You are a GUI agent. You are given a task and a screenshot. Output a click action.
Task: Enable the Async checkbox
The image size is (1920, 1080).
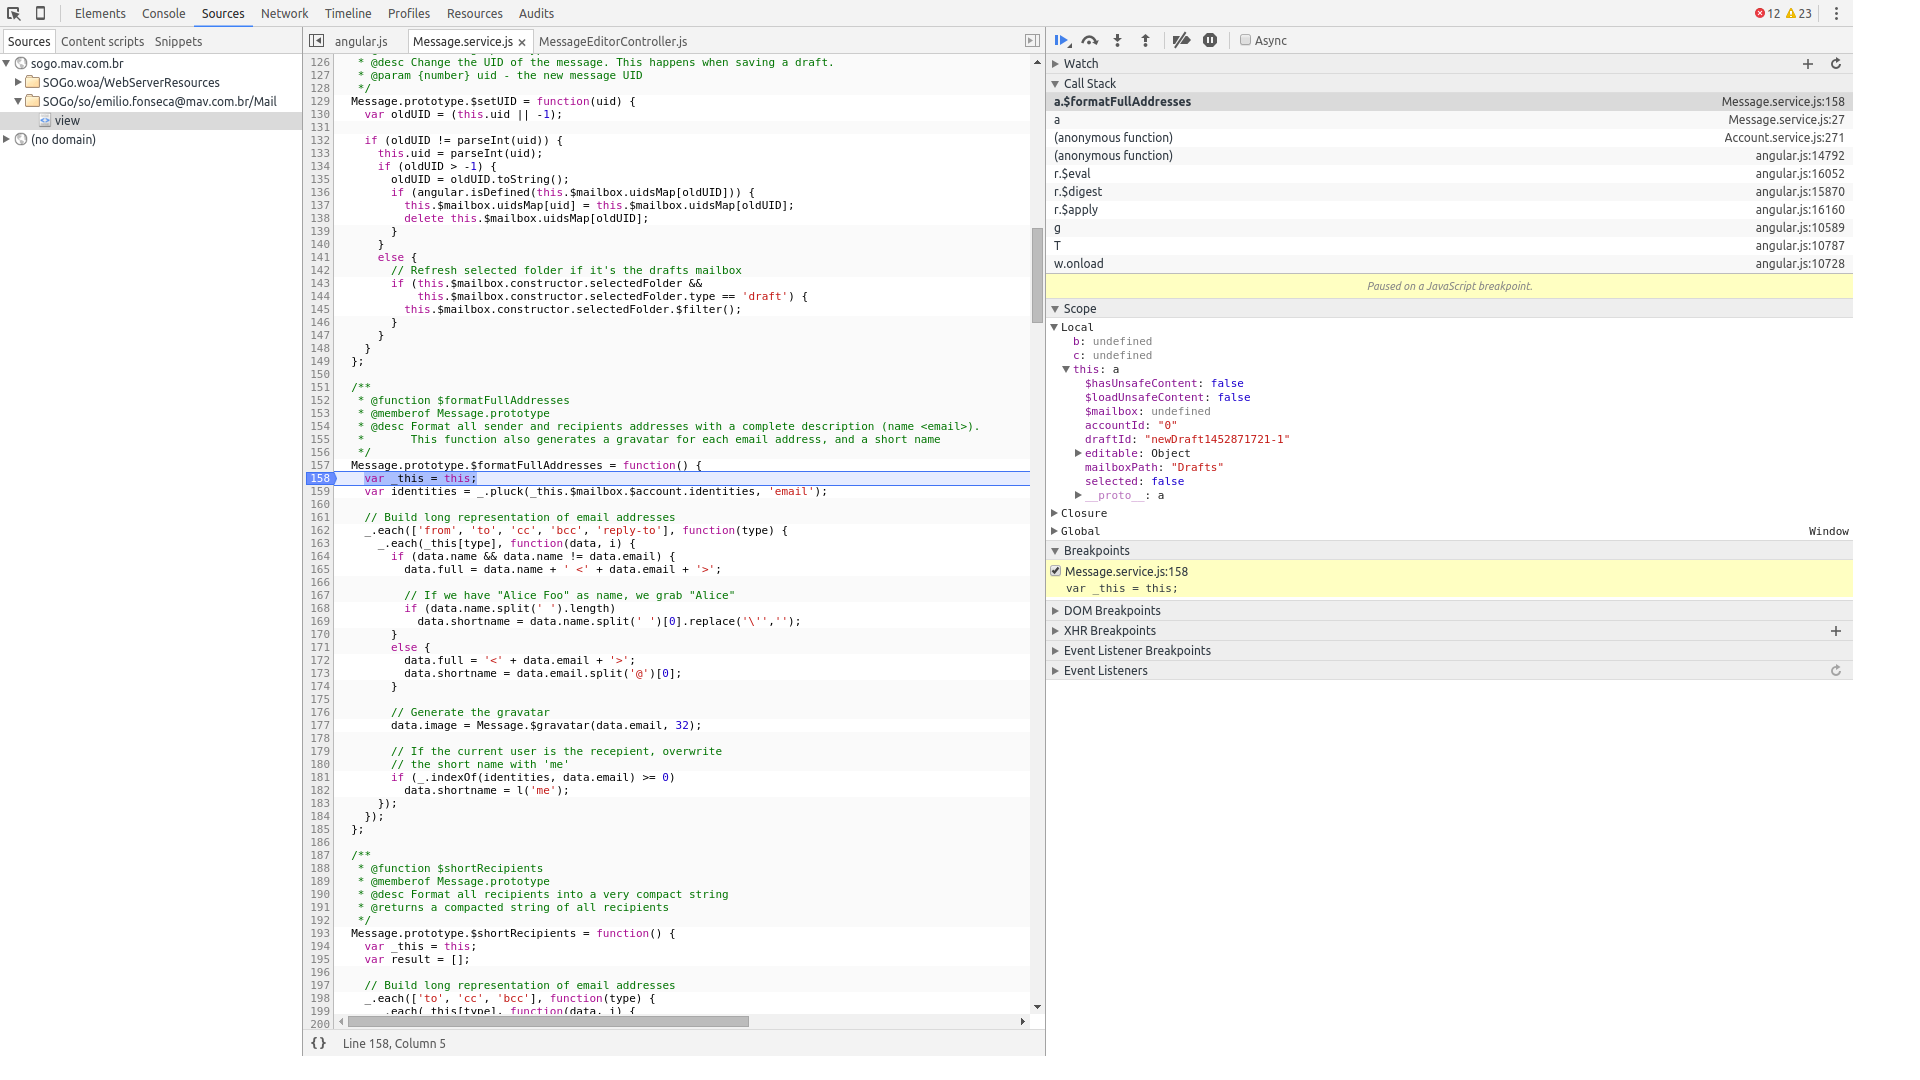(x=1245, y=41)
